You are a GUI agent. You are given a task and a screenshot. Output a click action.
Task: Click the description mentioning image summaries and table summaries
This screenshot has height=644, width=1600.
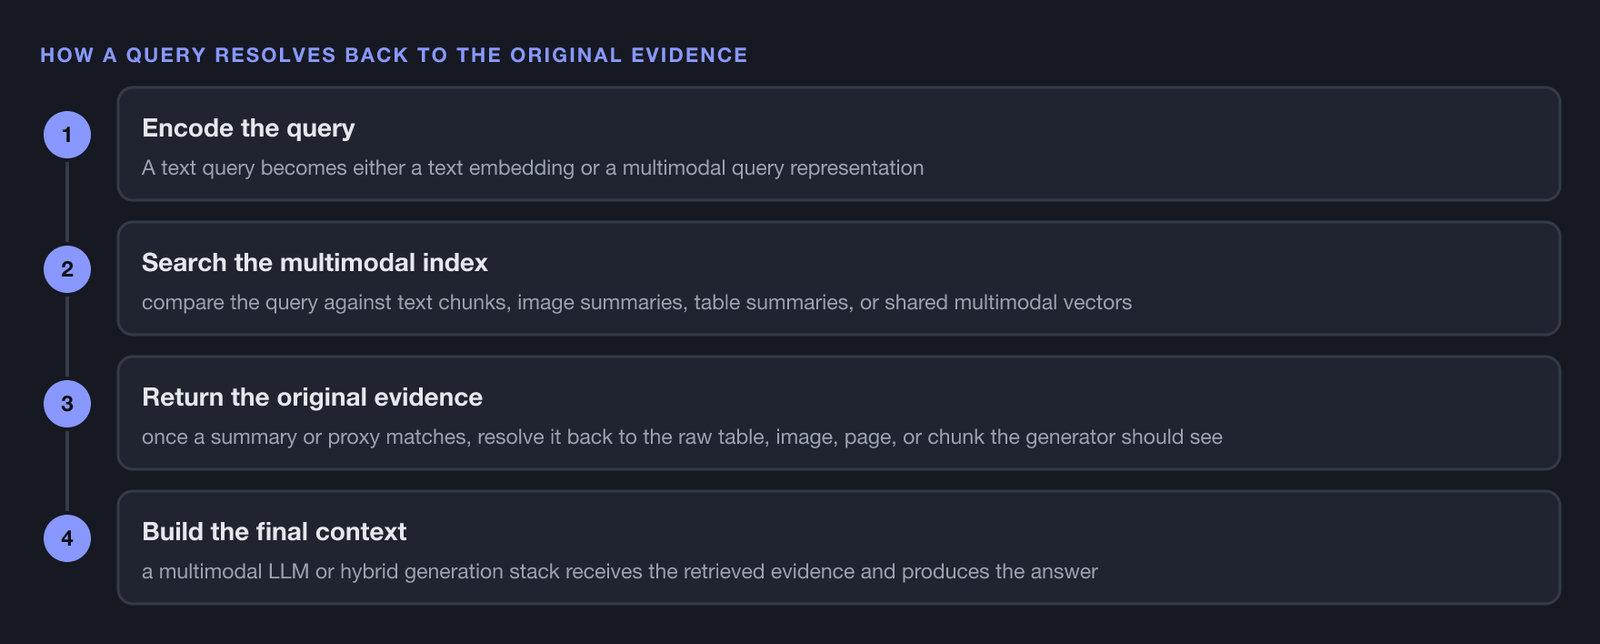click(x=637, y=302)
